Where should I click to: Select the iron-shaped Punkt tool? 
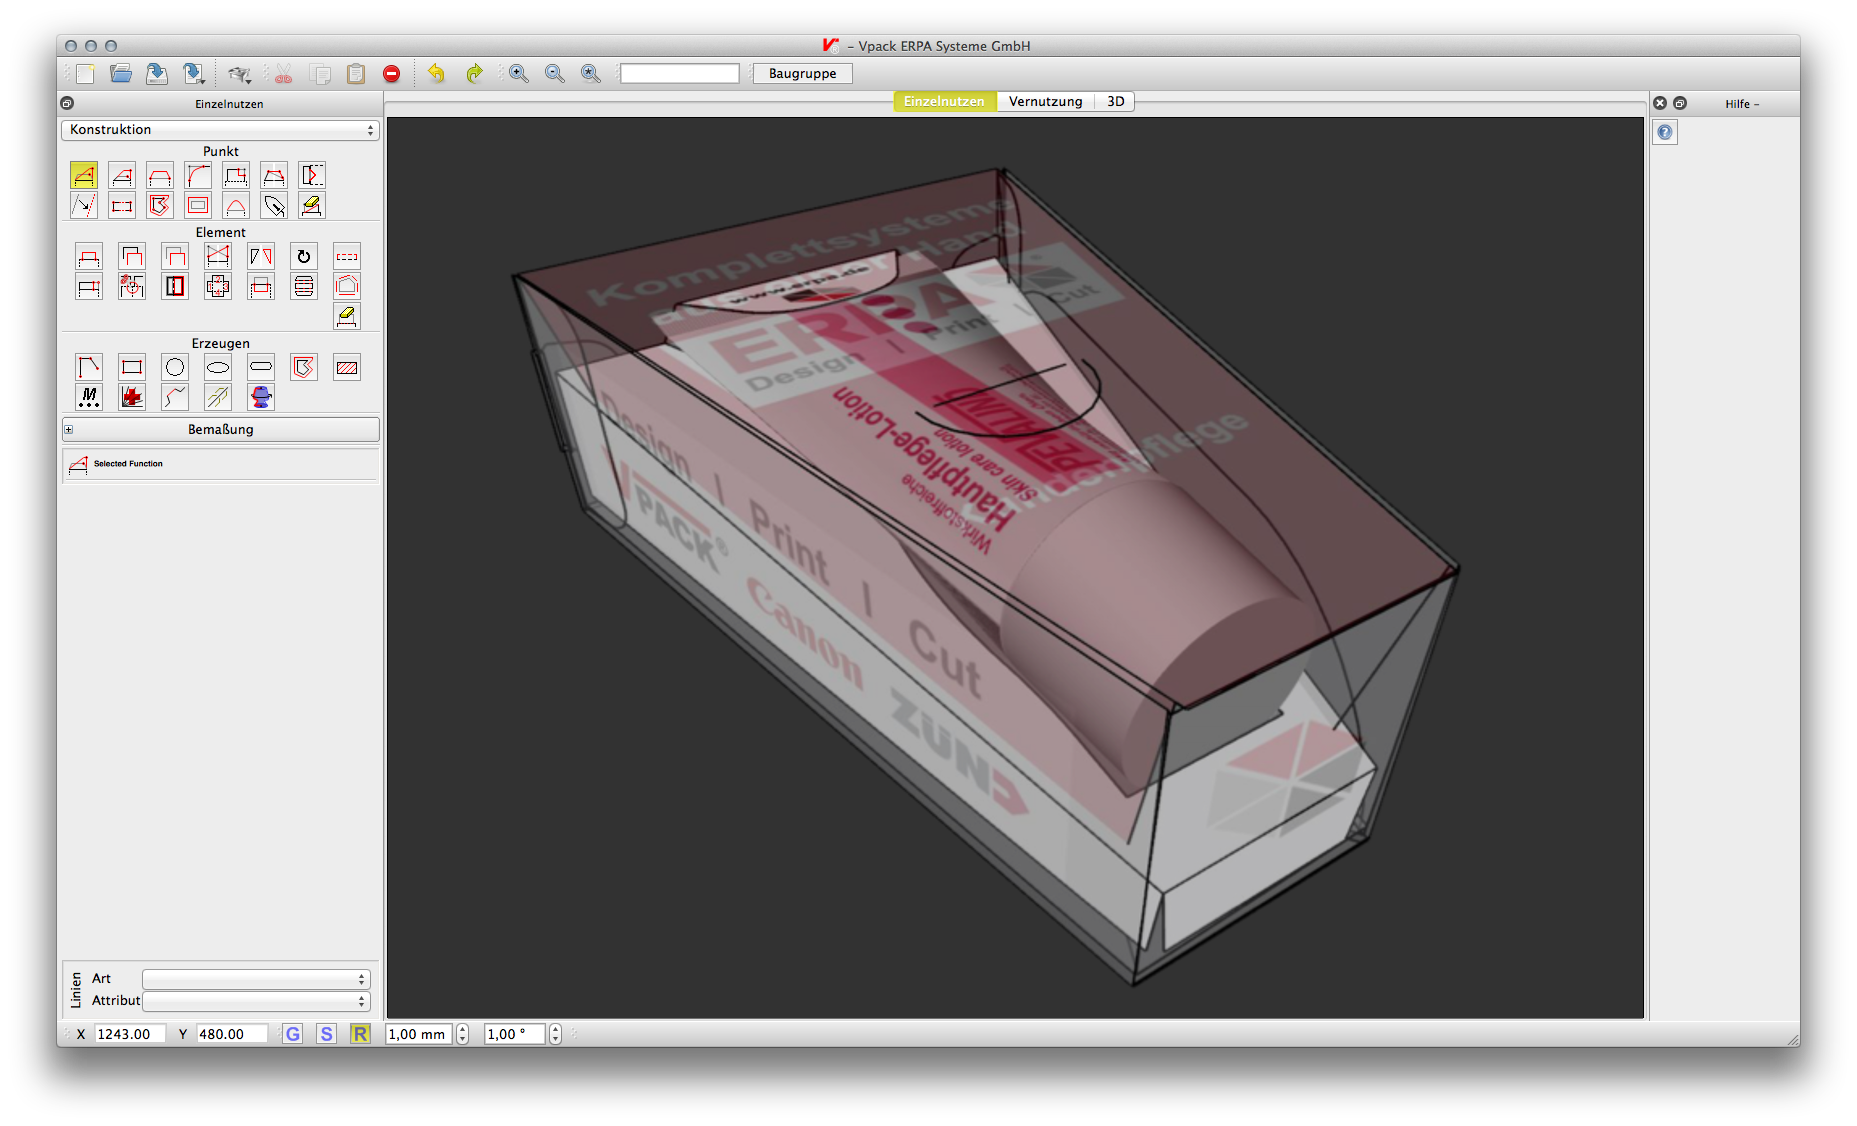click(x=274, y=205)
